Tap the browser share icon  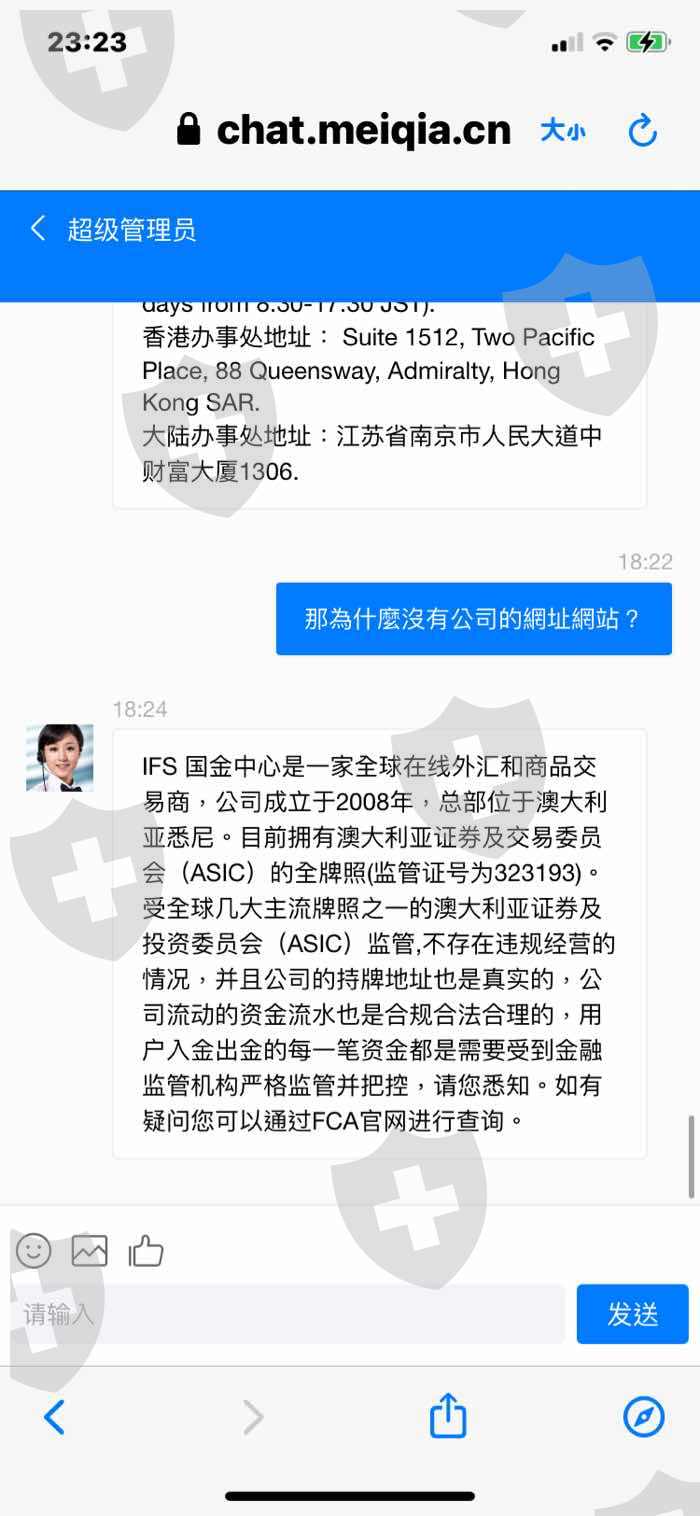(448, 1416)
